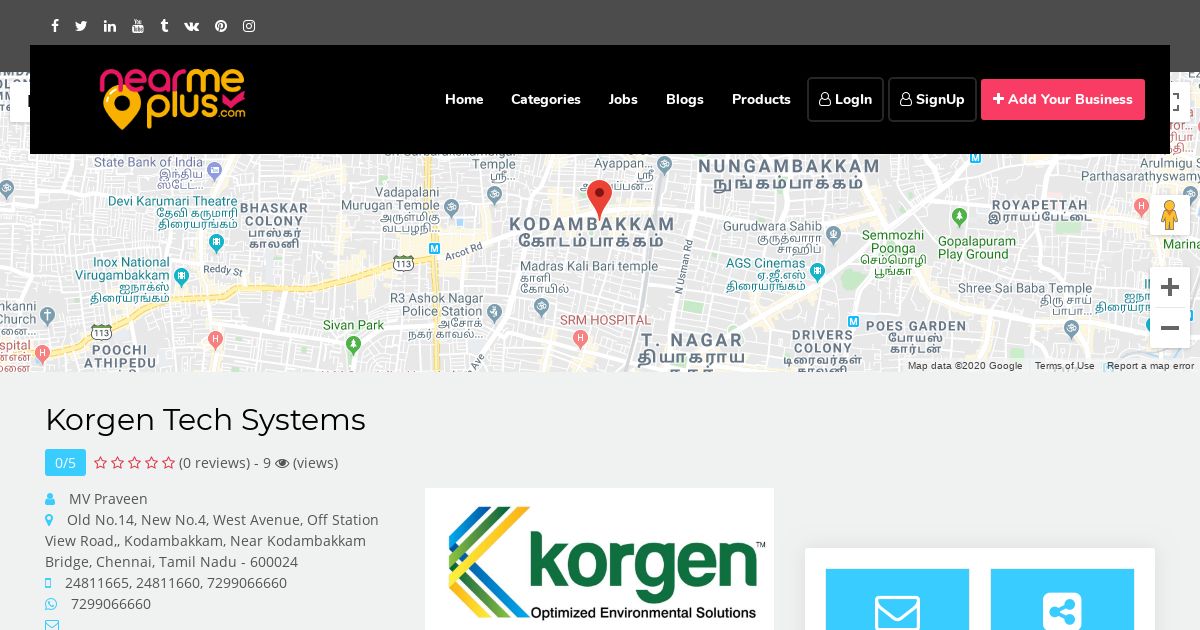Select the first rating star
The width and height of the screenshot is (1200, 630).
pos(100,463)
